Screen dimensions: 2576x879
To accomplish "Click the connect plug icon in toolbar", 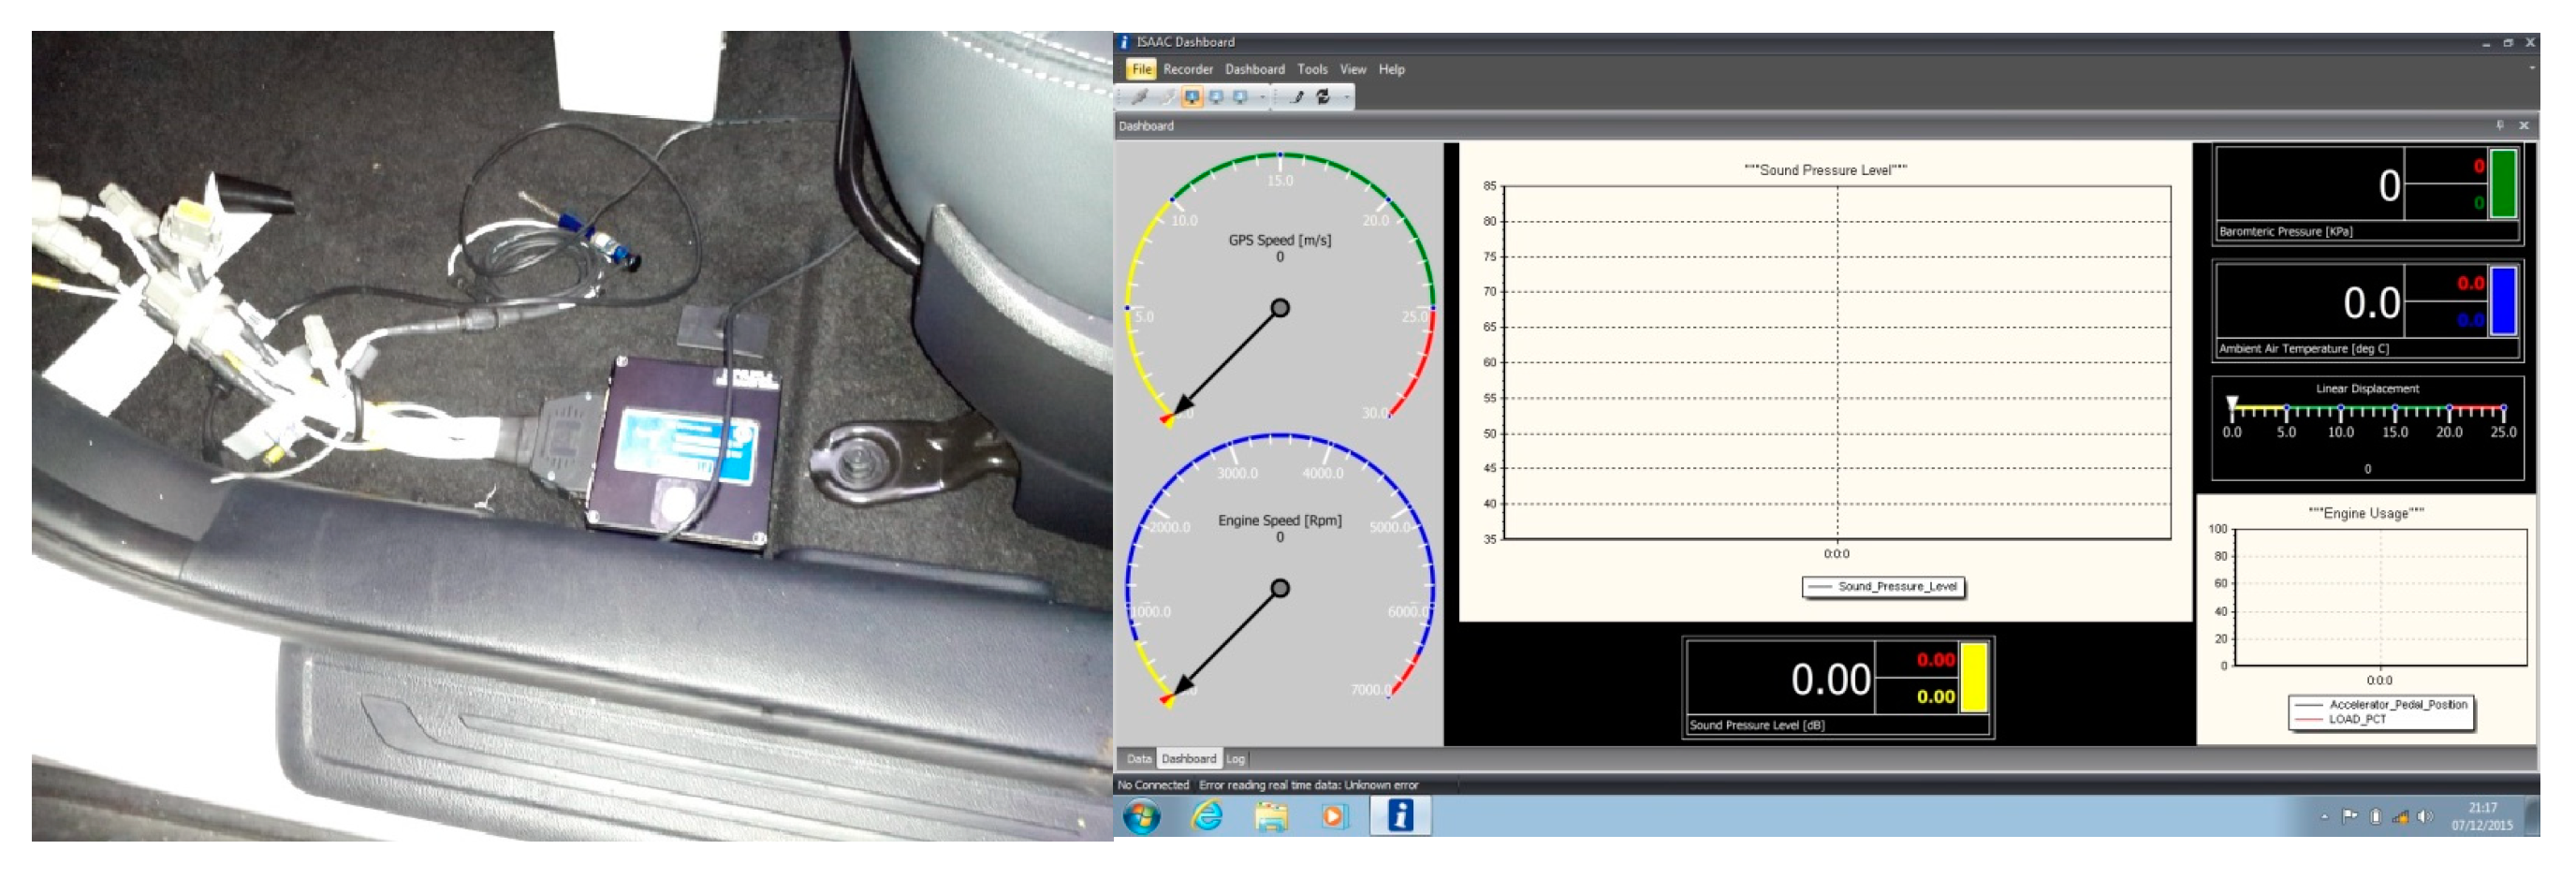I will click(x=1139, y=97).
